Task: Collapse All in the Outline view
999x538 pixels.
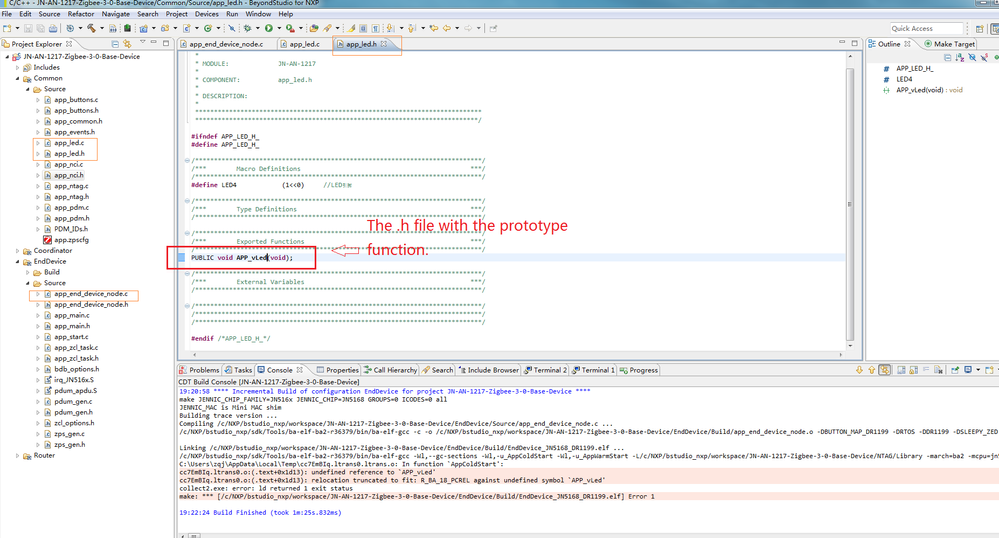Action: [947, 57]
